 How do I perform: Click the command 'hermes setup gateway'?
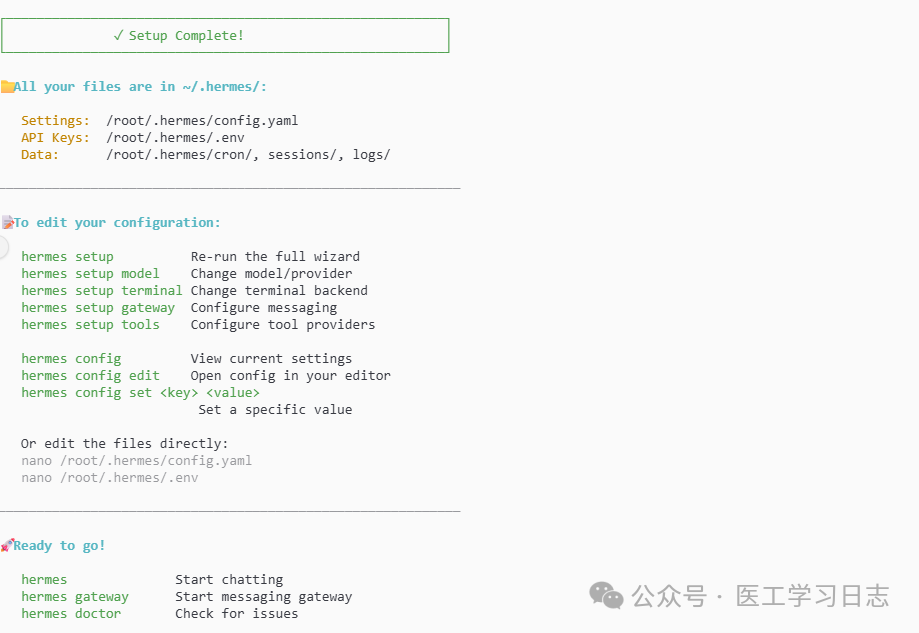click(98, 308)
